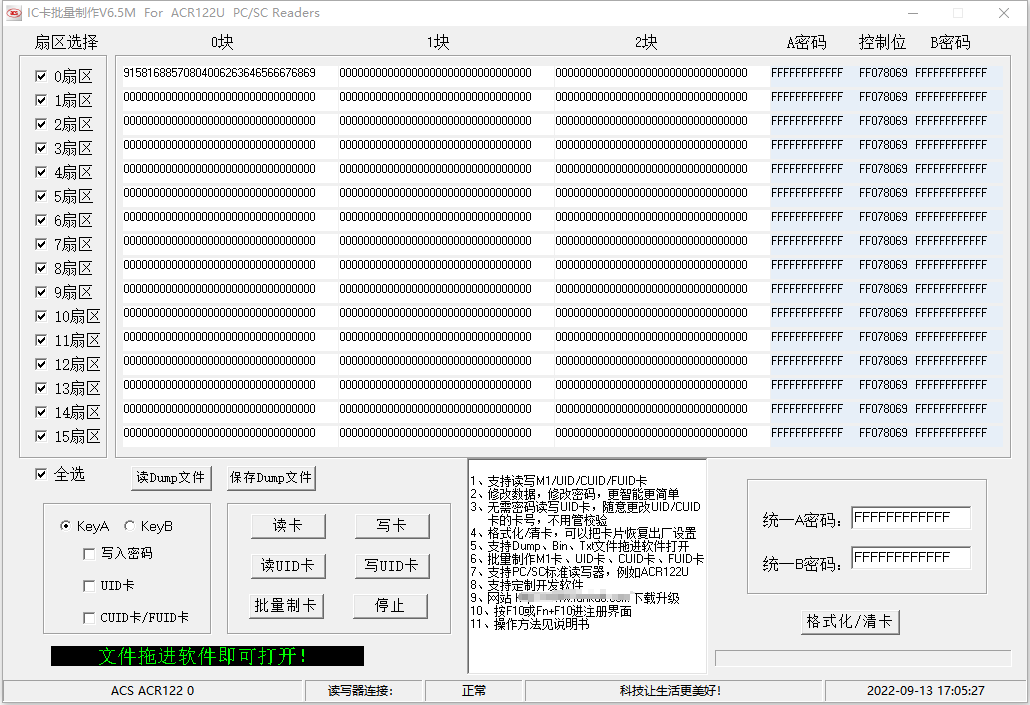Click the 批量制卡 batch button
Viewport: 1030px width, 705px height.
(x=285, y=606)
